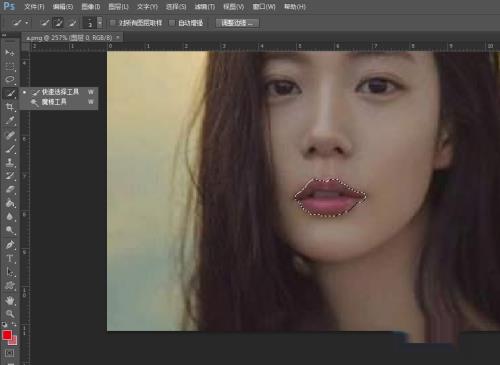Viewport: 500px width, 365px height.
Task: Click the Quick Selection tool in toolbox
Action: (10, 93)
